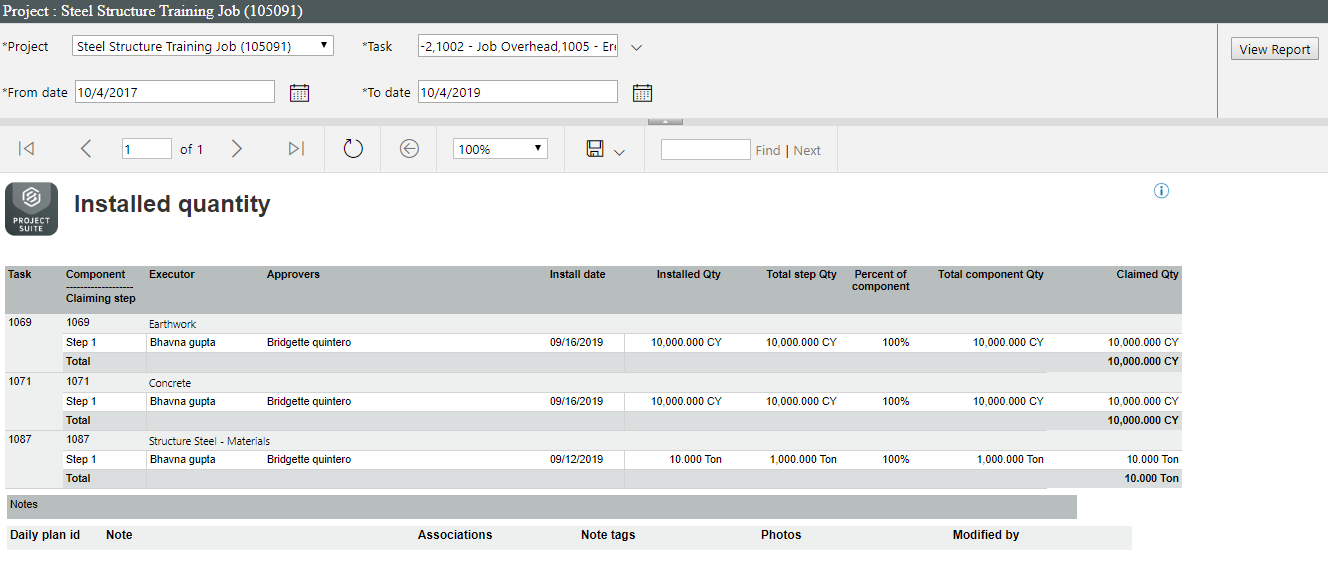Viewport: 1328px width, 568px height.
Task: Open To date calendar picker
Action: click(x=643, y=93)
